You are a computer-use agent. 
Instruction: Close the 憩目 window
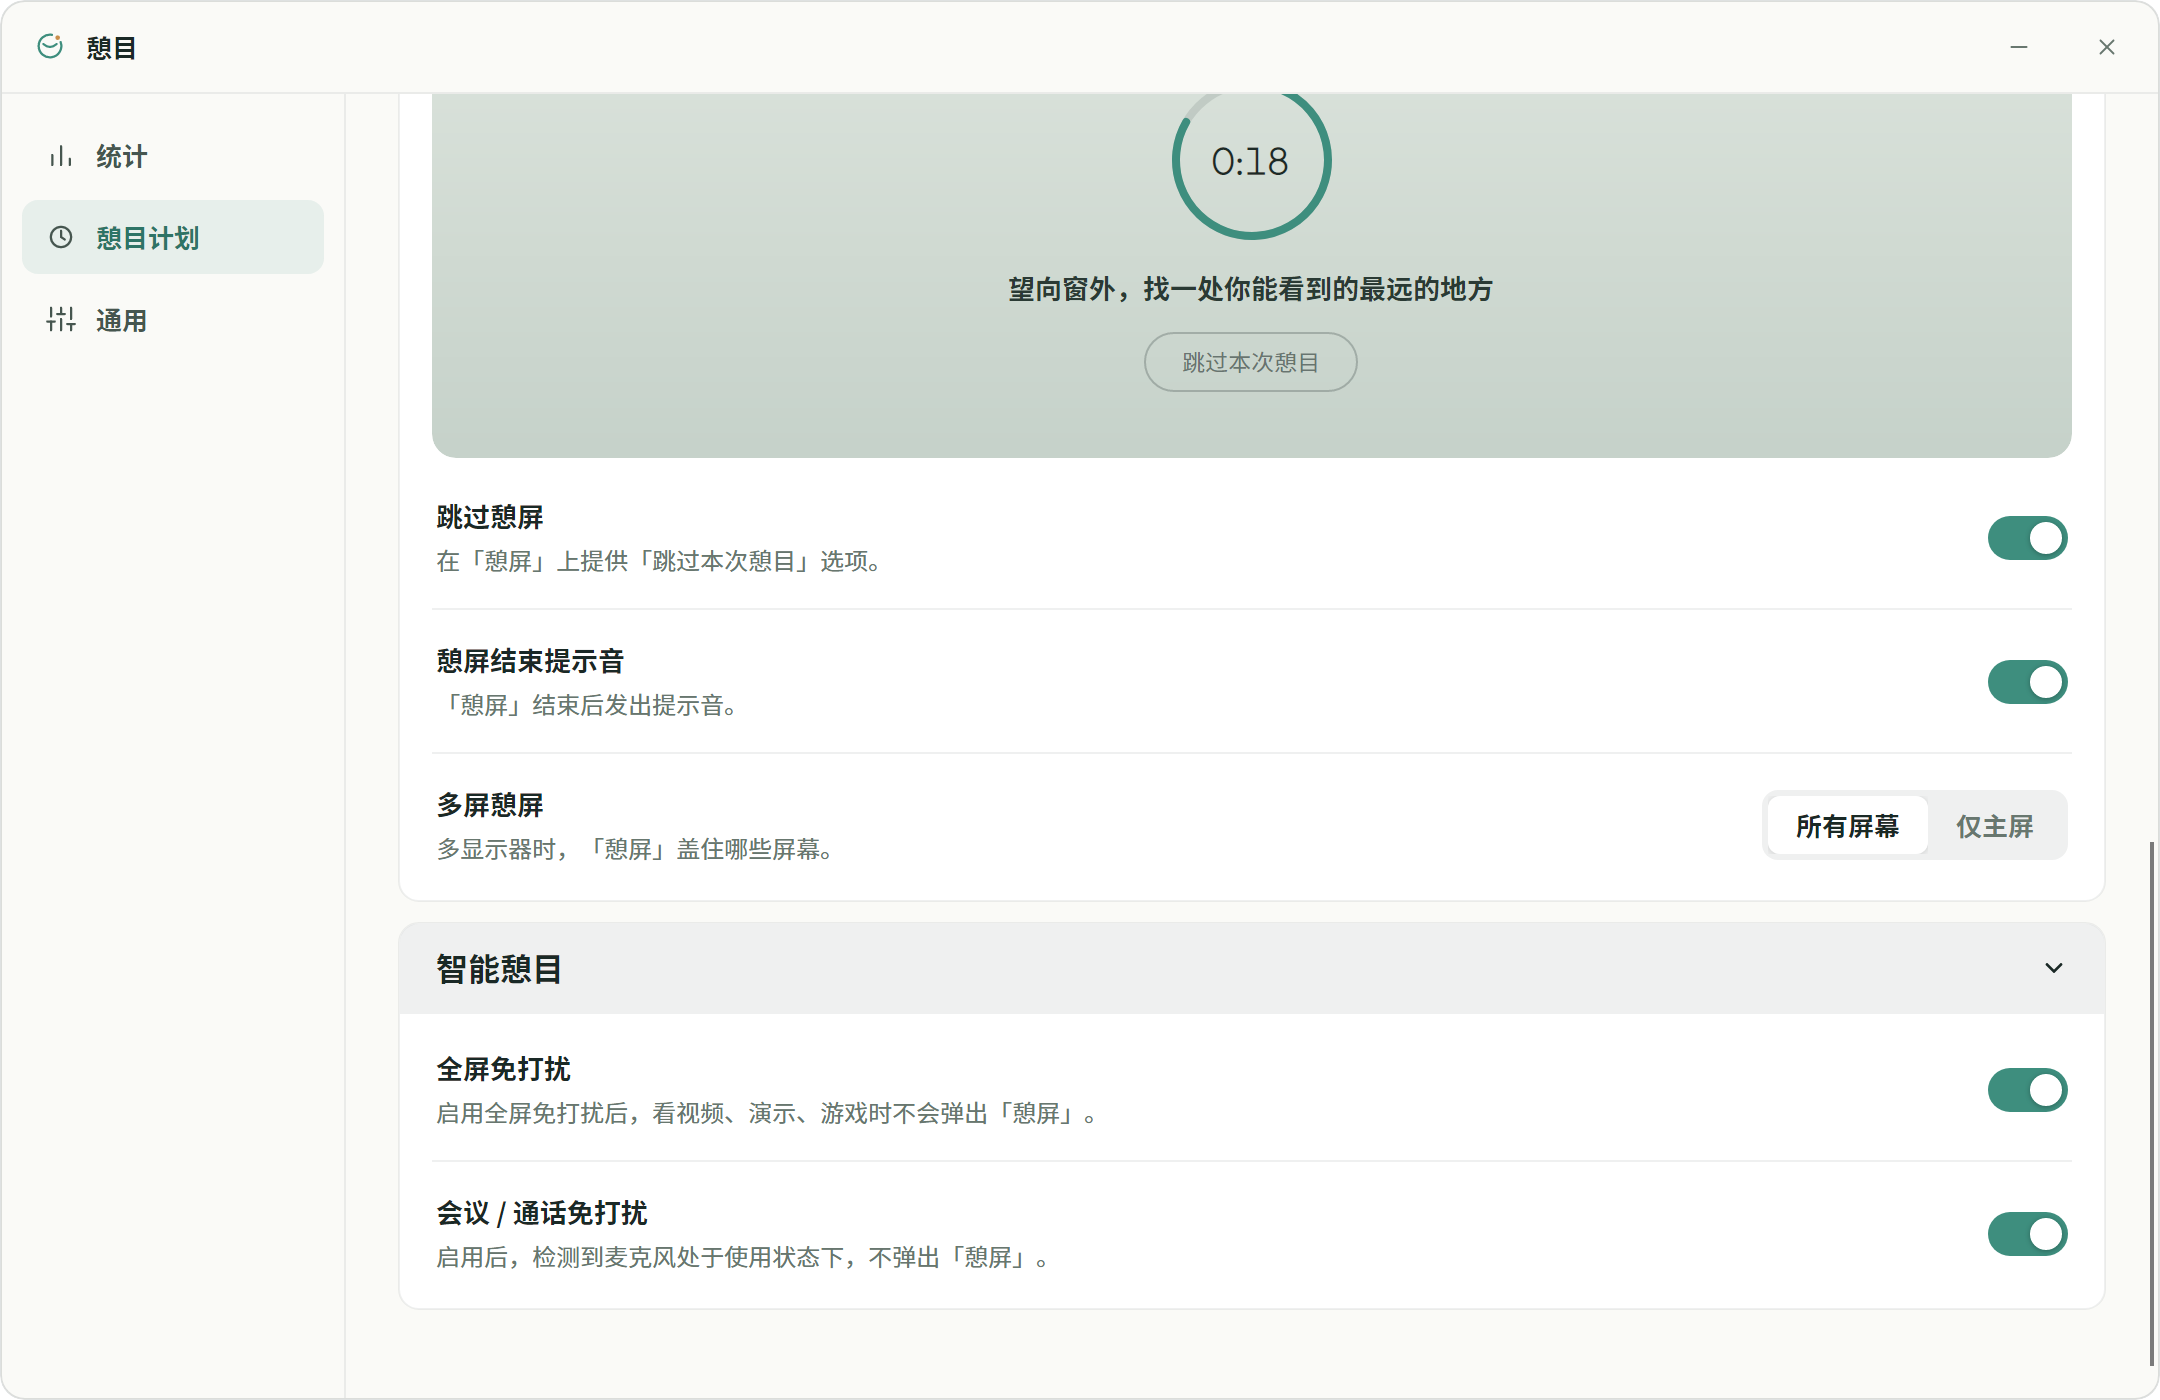tap(2107, 47)
